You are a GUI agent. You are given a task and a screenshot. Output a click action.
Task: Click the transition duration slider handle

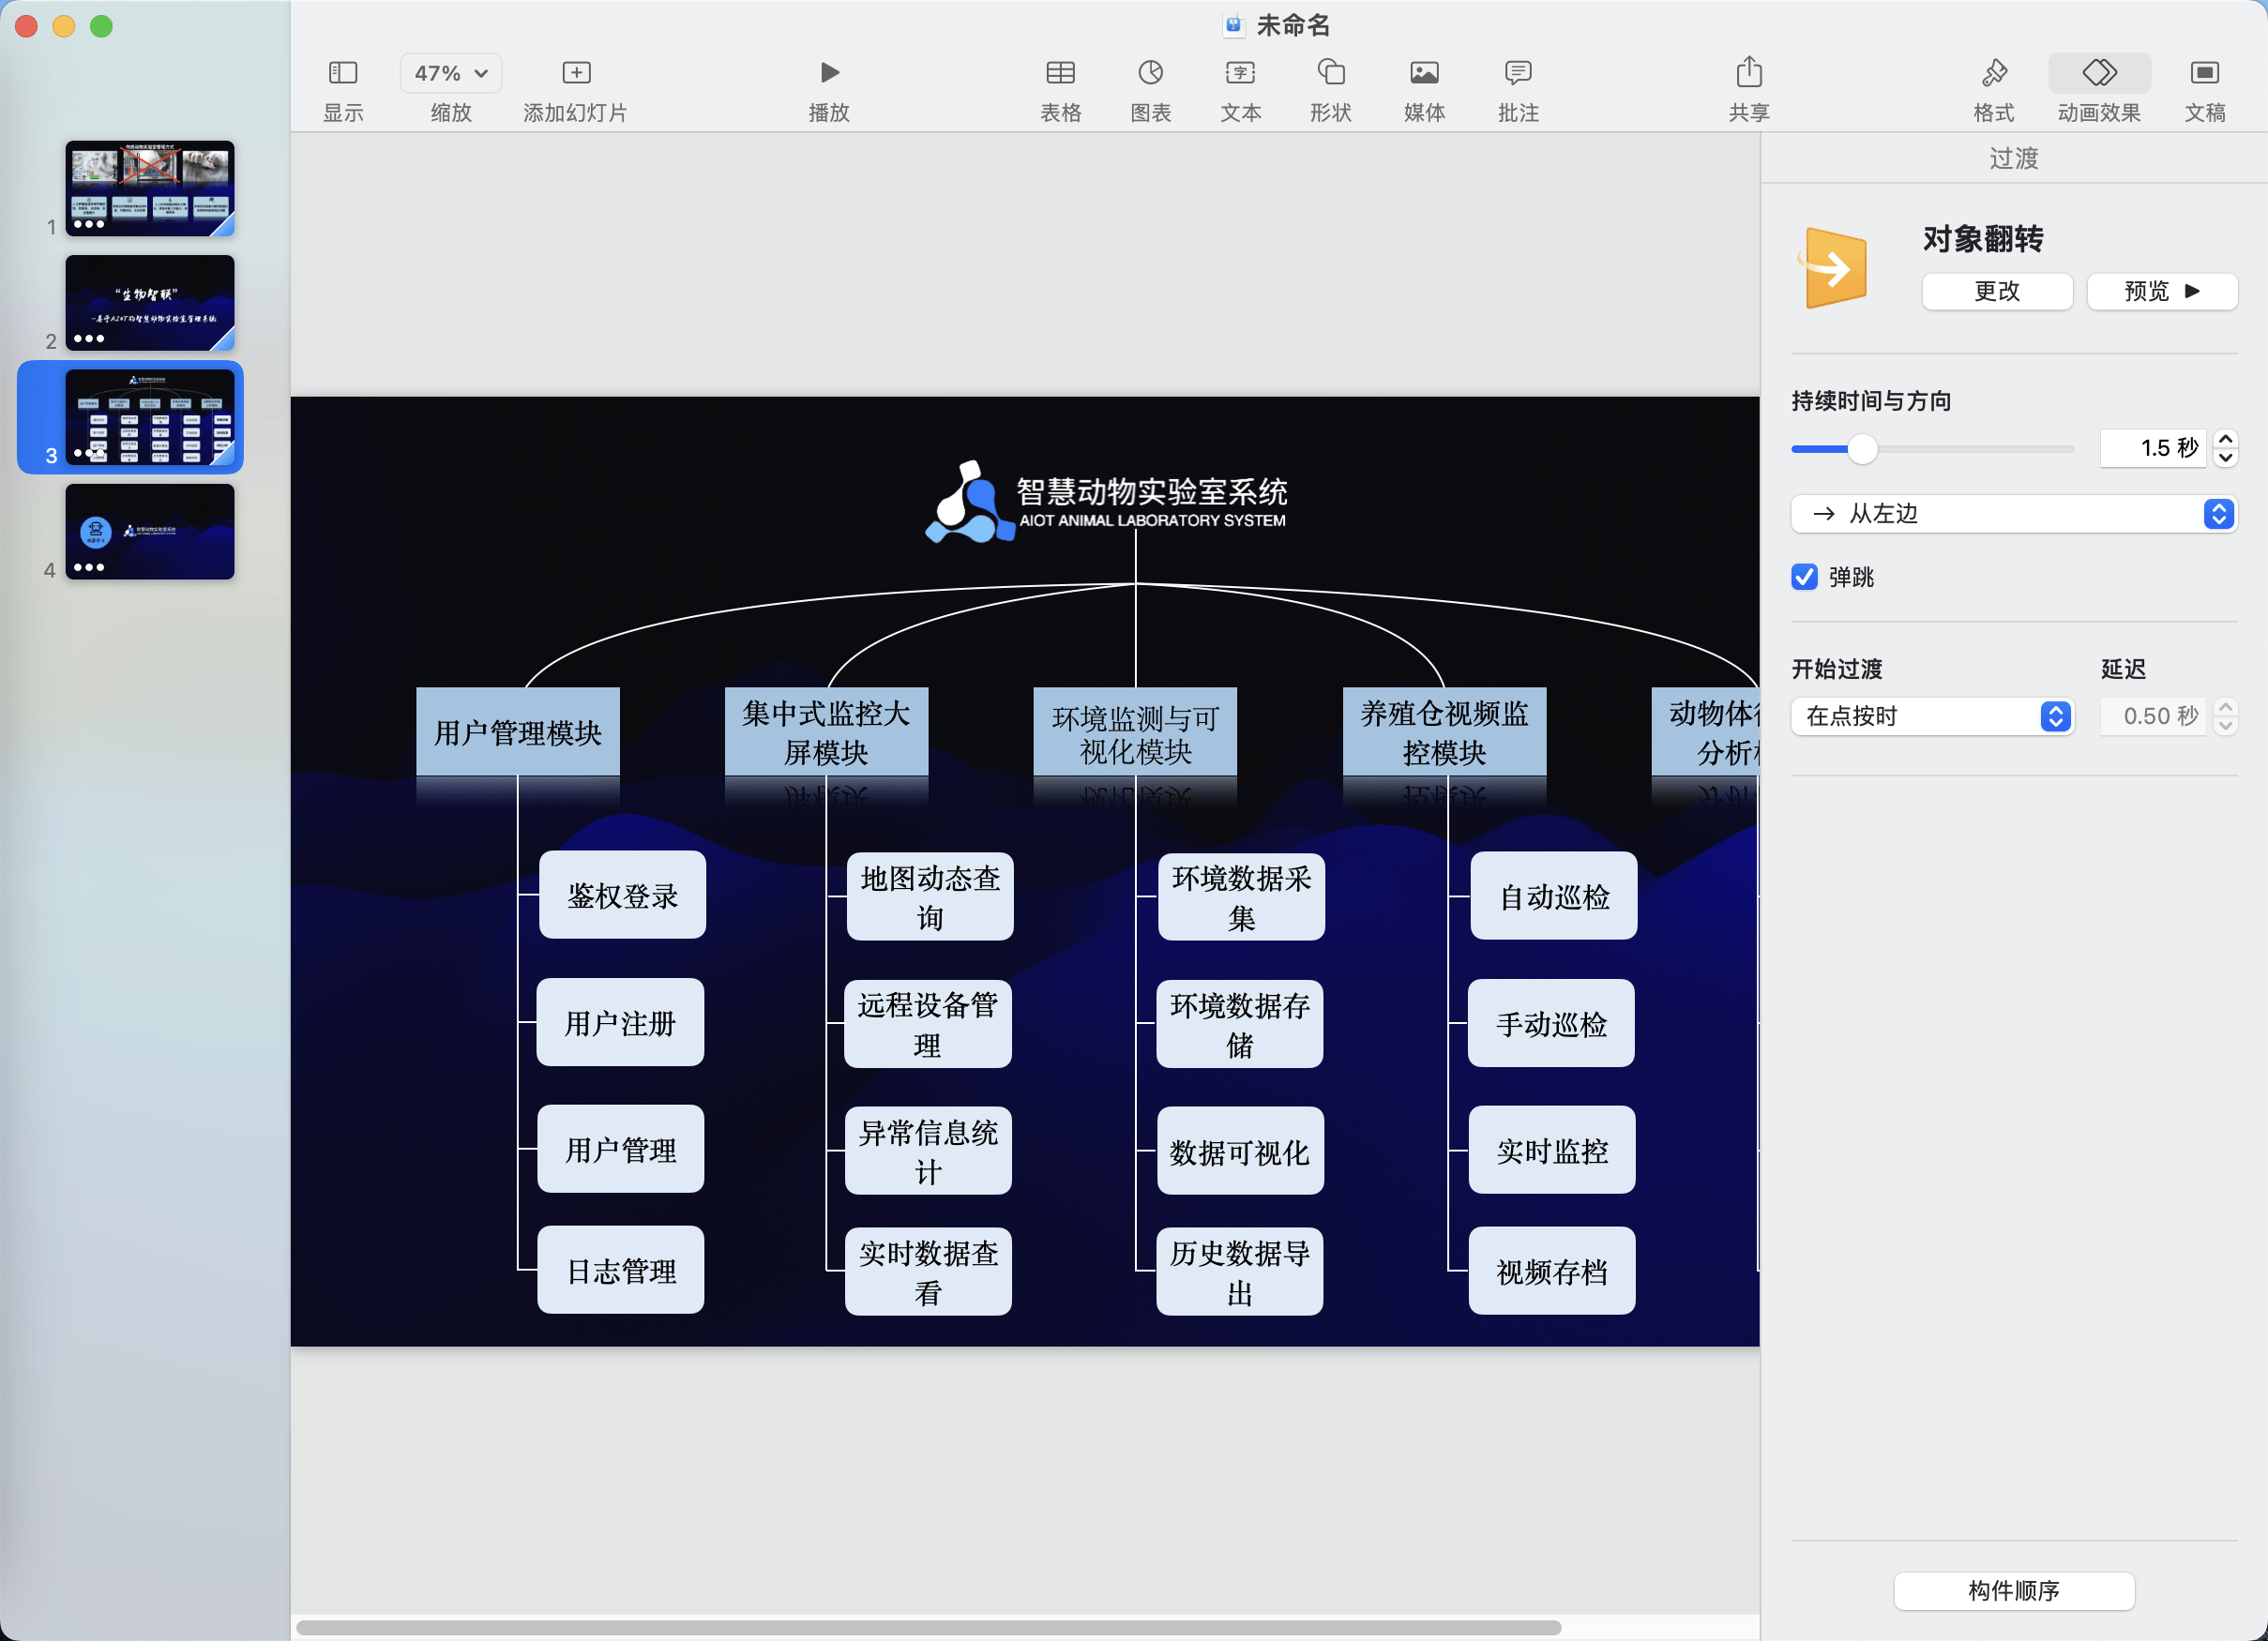click(x=1861, y=449)
